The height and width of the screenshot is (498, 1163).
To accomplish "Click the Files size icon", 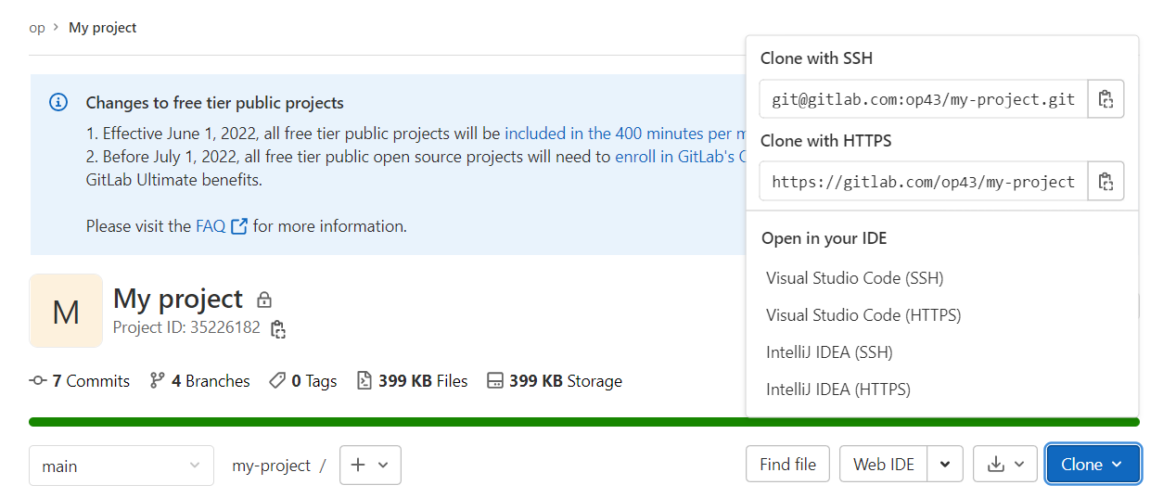I will point(364,381).
